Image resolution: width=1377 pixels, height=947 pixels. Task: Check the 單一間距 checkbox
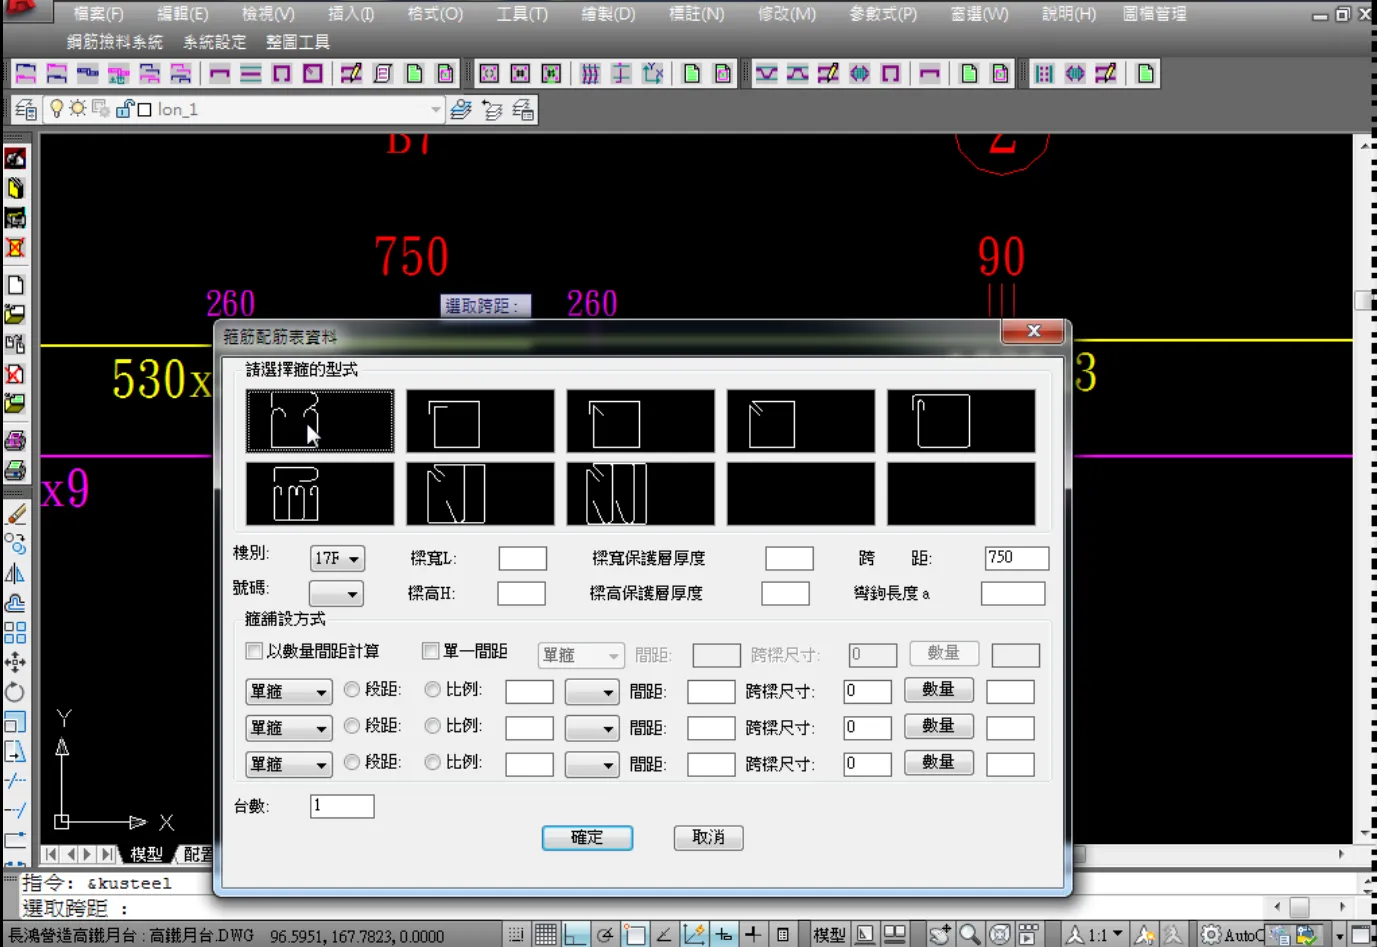pyautogui.click(x=431, y=651)
